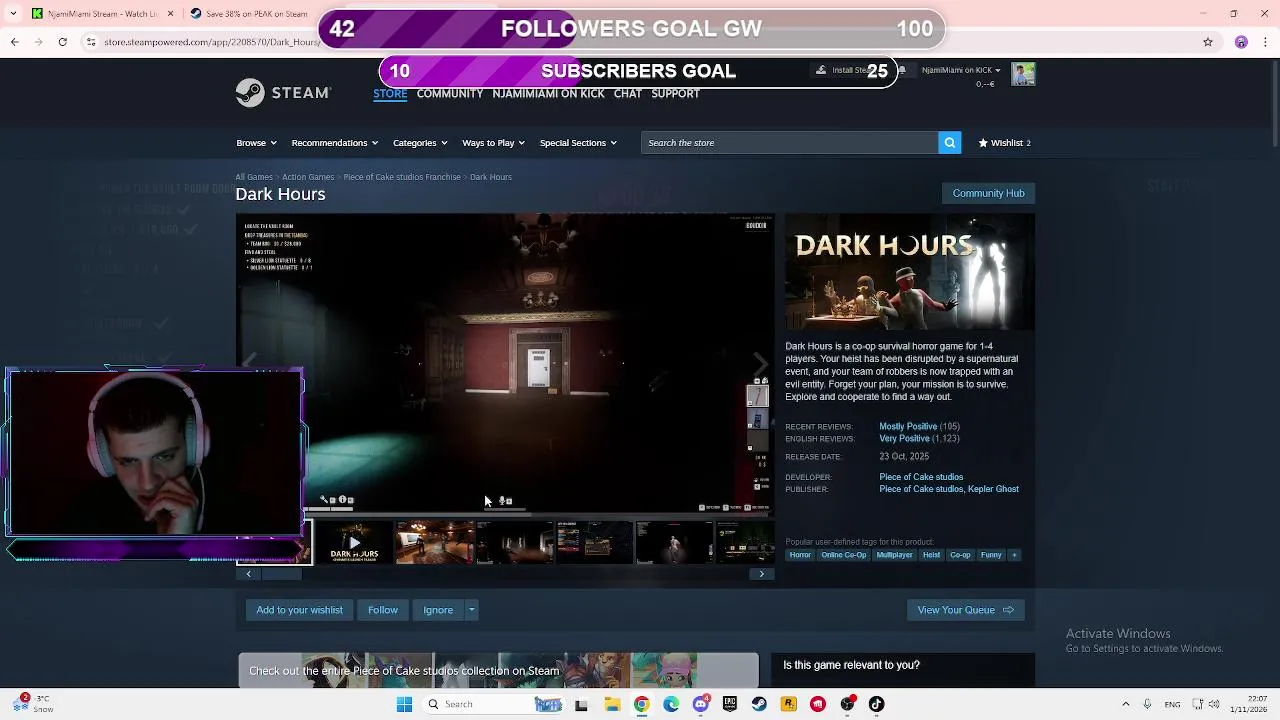The image size is (1280, 720).
Task: Open the CHAT menu item
Action: 628,93
